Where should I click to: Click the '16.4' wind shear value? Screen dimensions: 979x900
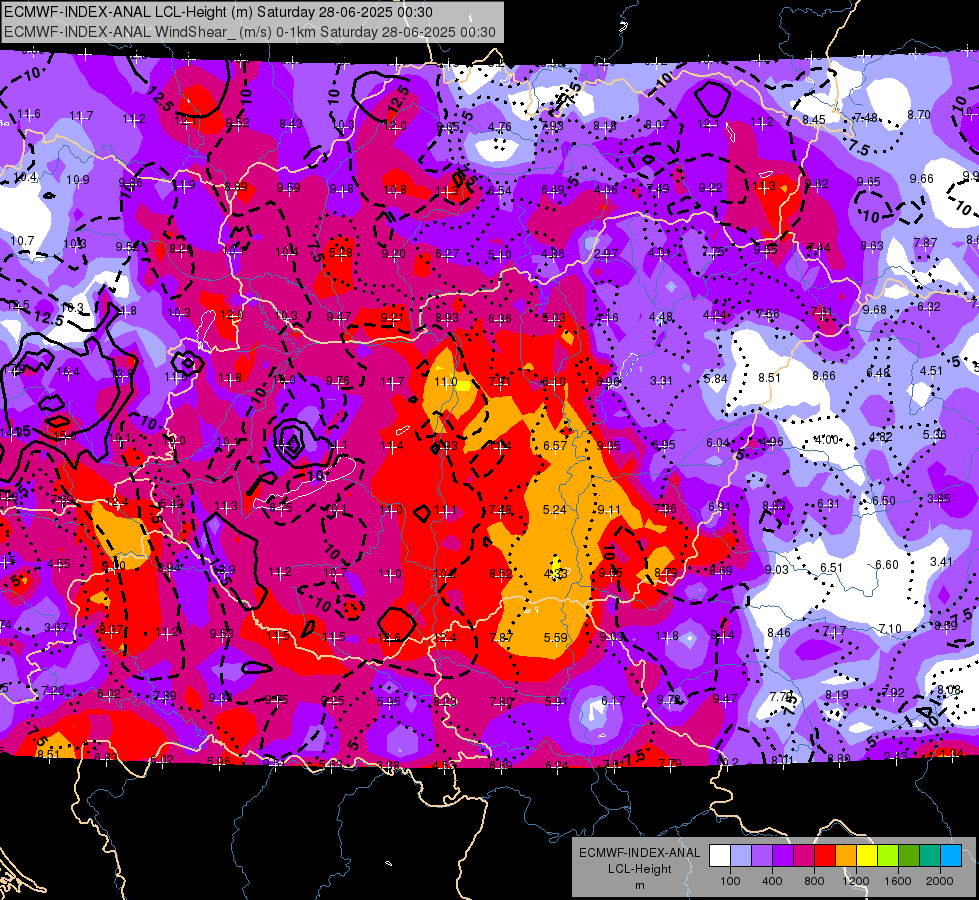[67, 372]
